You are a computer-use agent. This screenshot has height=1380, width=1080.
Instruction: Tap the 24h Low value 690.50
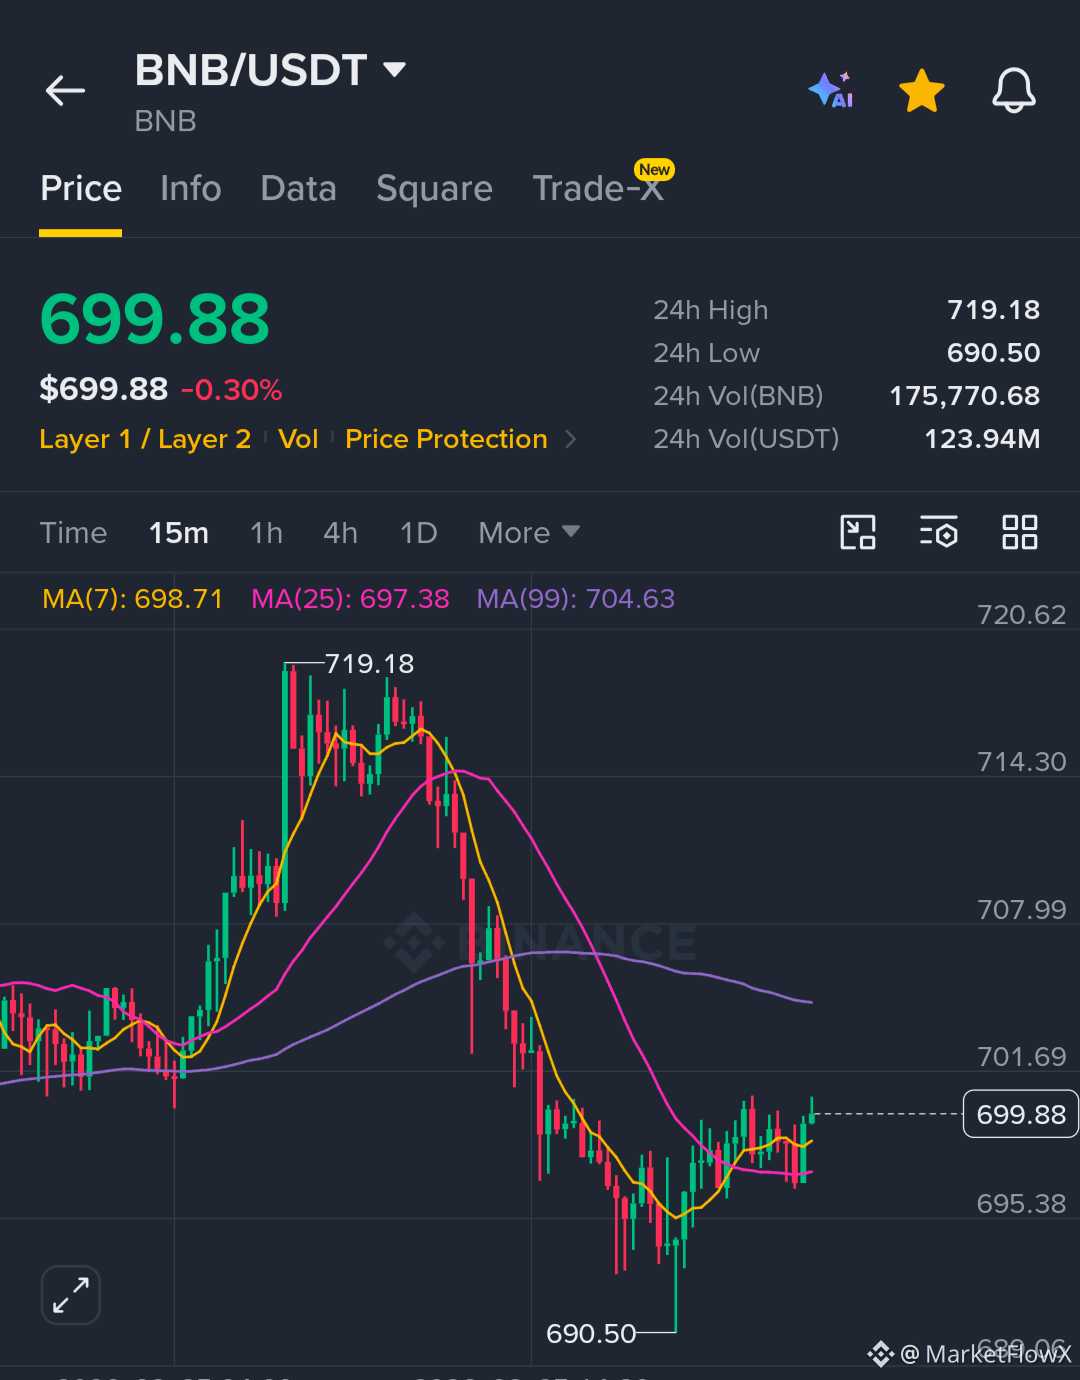click(993, 353)
